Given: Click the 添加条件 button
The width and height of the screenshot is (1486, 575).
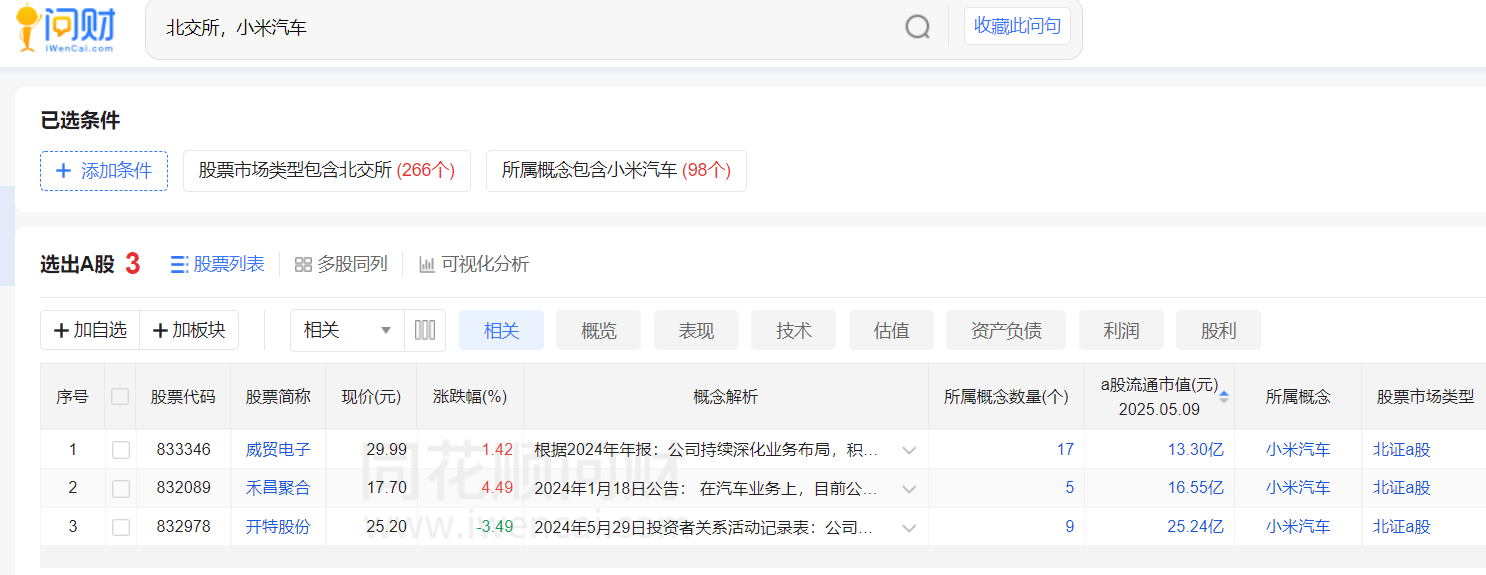Looking at the screenshot, I should pos(104,171).
